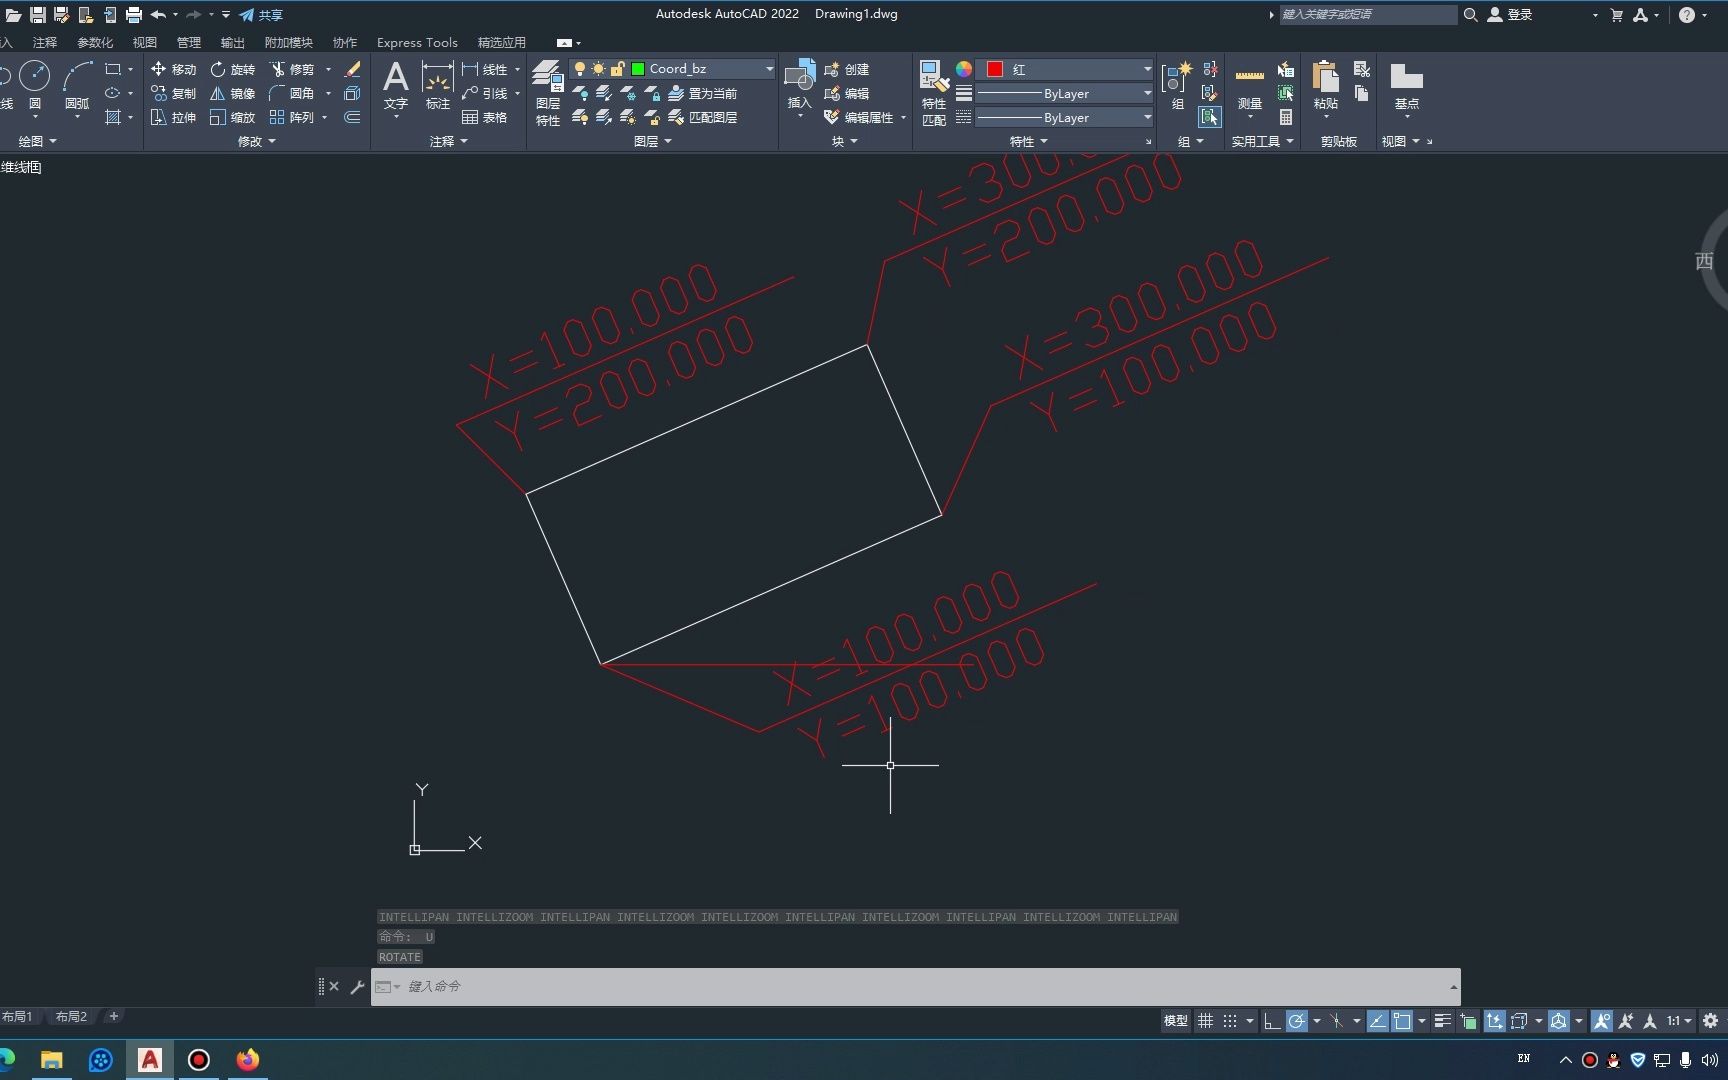Click the Trim (修剪) tool
The height and width of the screenshot is (1080, 1728).
coord(291,69)
